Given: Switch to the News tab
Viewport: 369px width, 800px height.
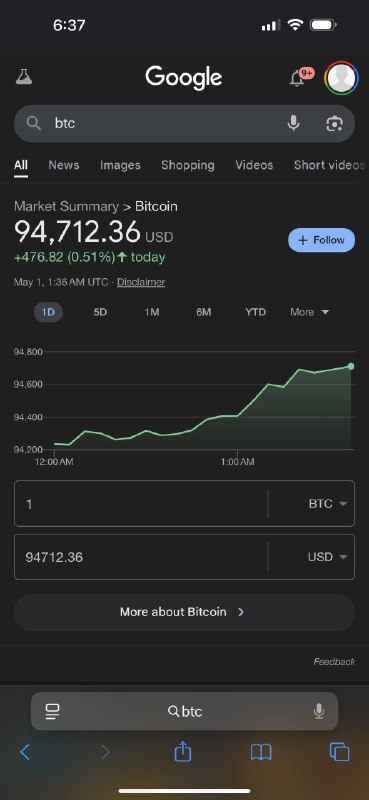Looking at the screenshot, I should [x=64, y=165].
